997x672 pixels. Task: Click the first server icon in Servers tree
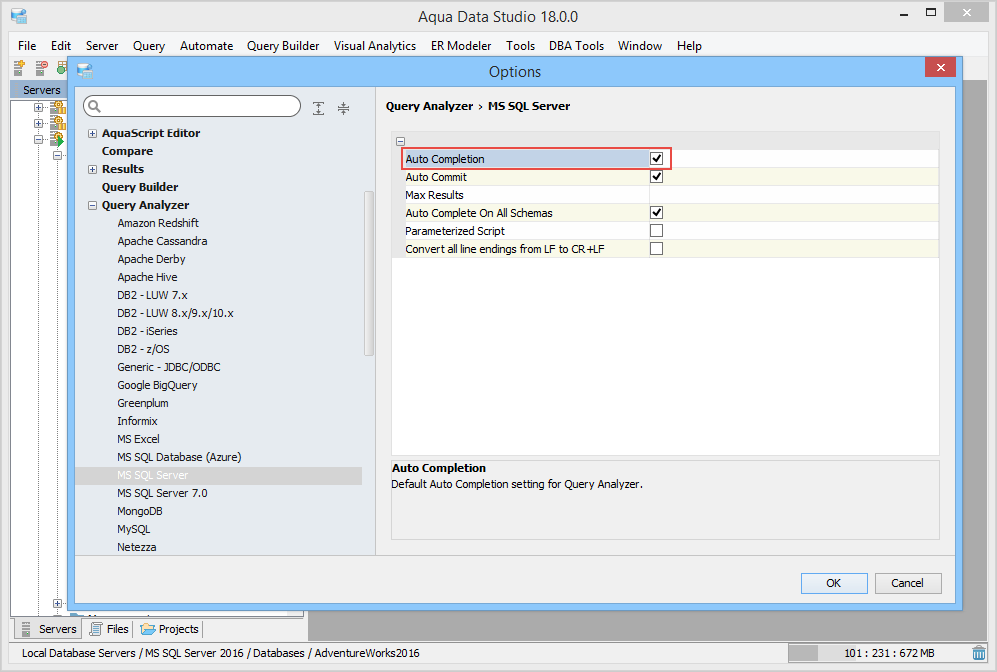[58, 107]
